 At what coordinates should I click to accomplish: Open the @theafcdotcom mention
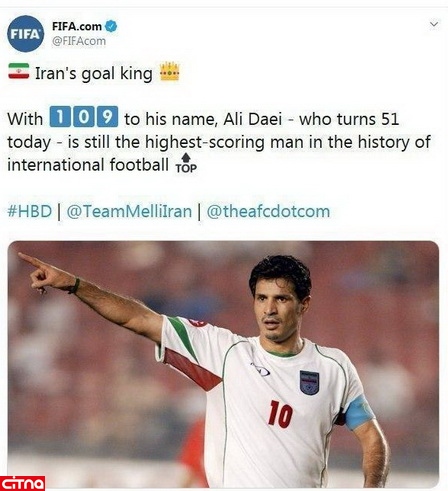point(268,211)
